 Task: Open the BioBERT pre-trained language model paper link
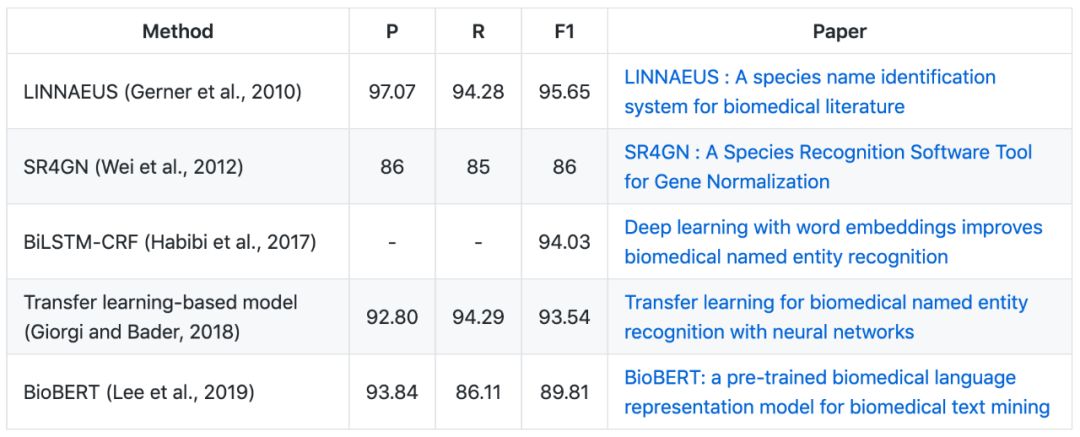[836, 392]
